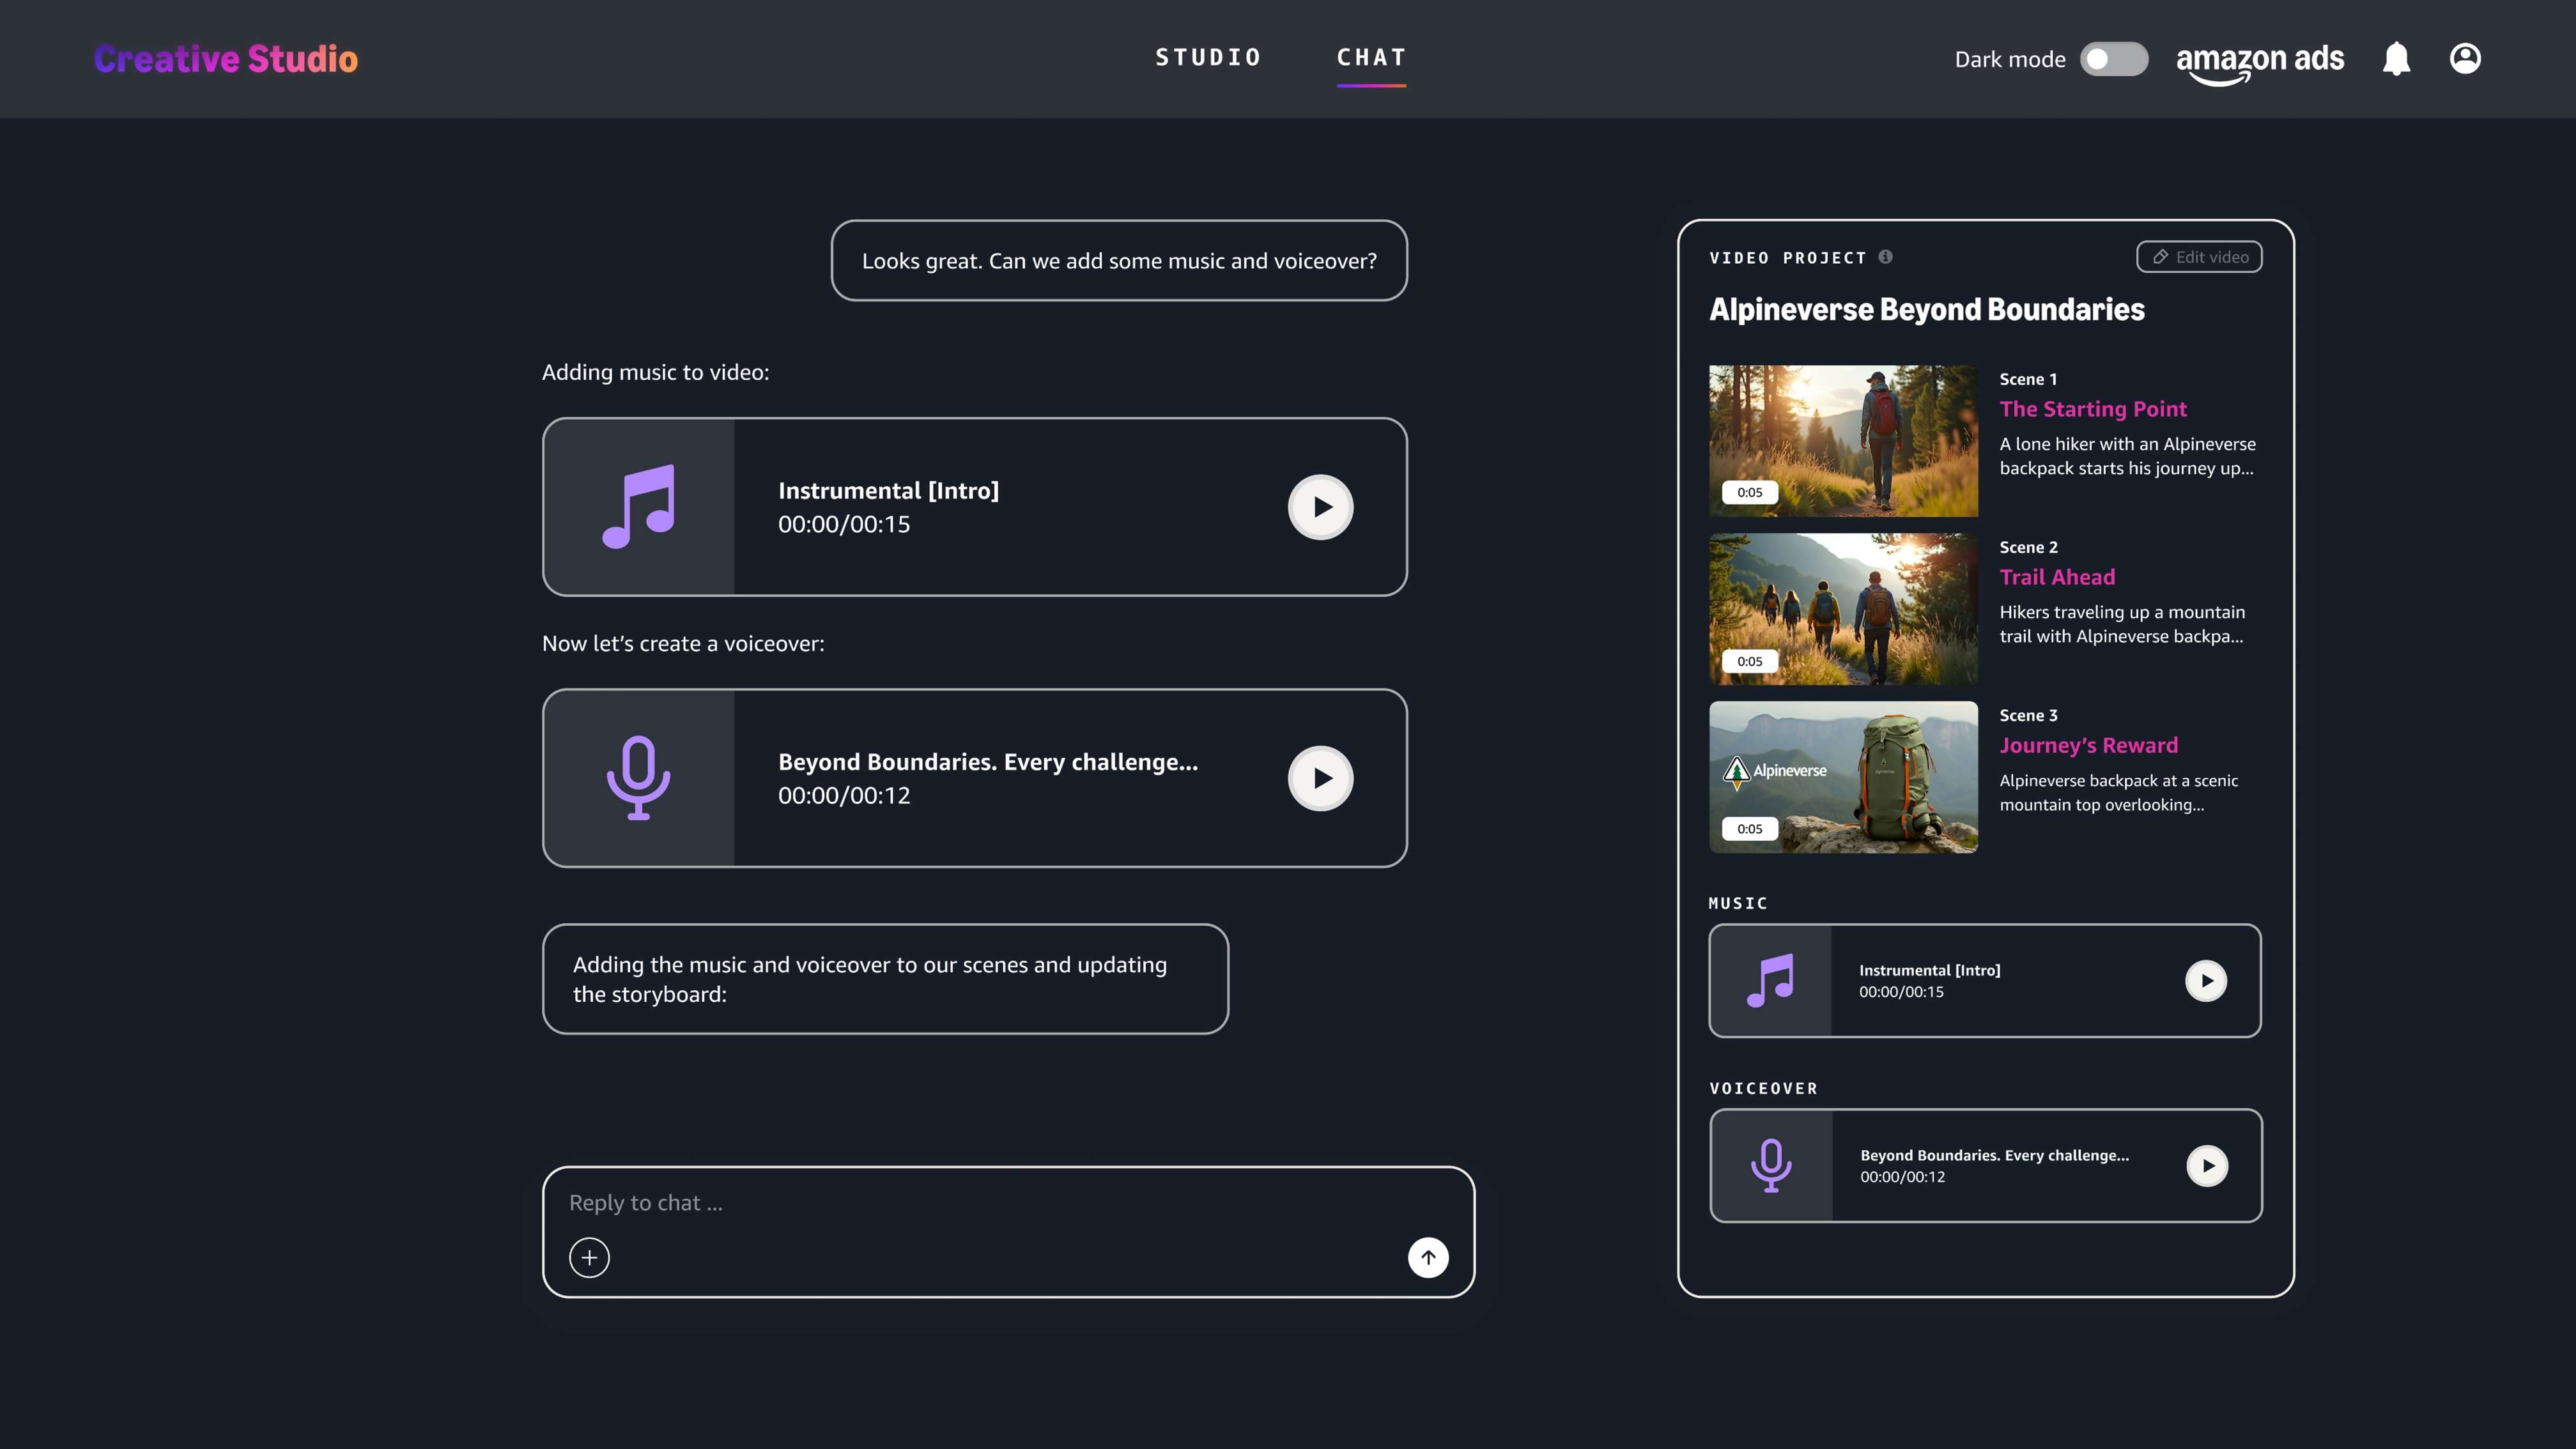Play the music track in the Video Project panel
The width and height of the screenshot is (2576, 1449).
(x=2207, y=980)
